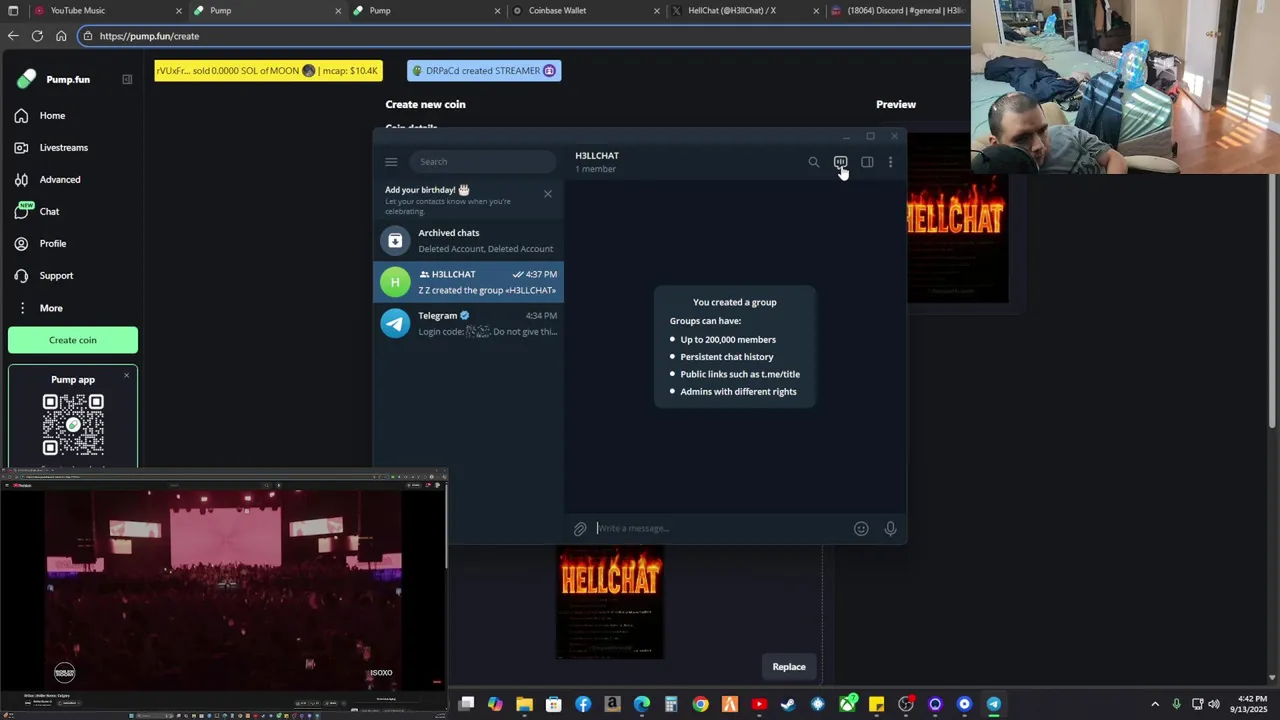Show hidden system tray icons
1280x720 pixels.
[x=1155, y=704]
